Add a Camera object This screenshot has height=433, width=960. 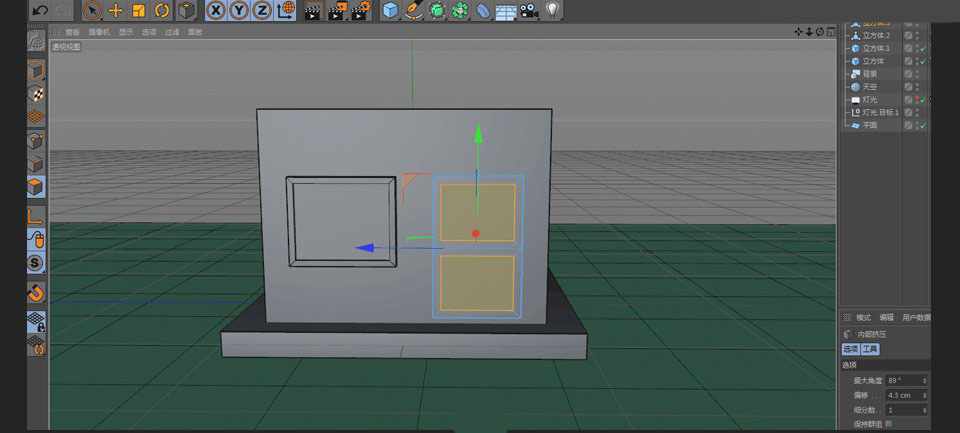click(x=529, y=11)
